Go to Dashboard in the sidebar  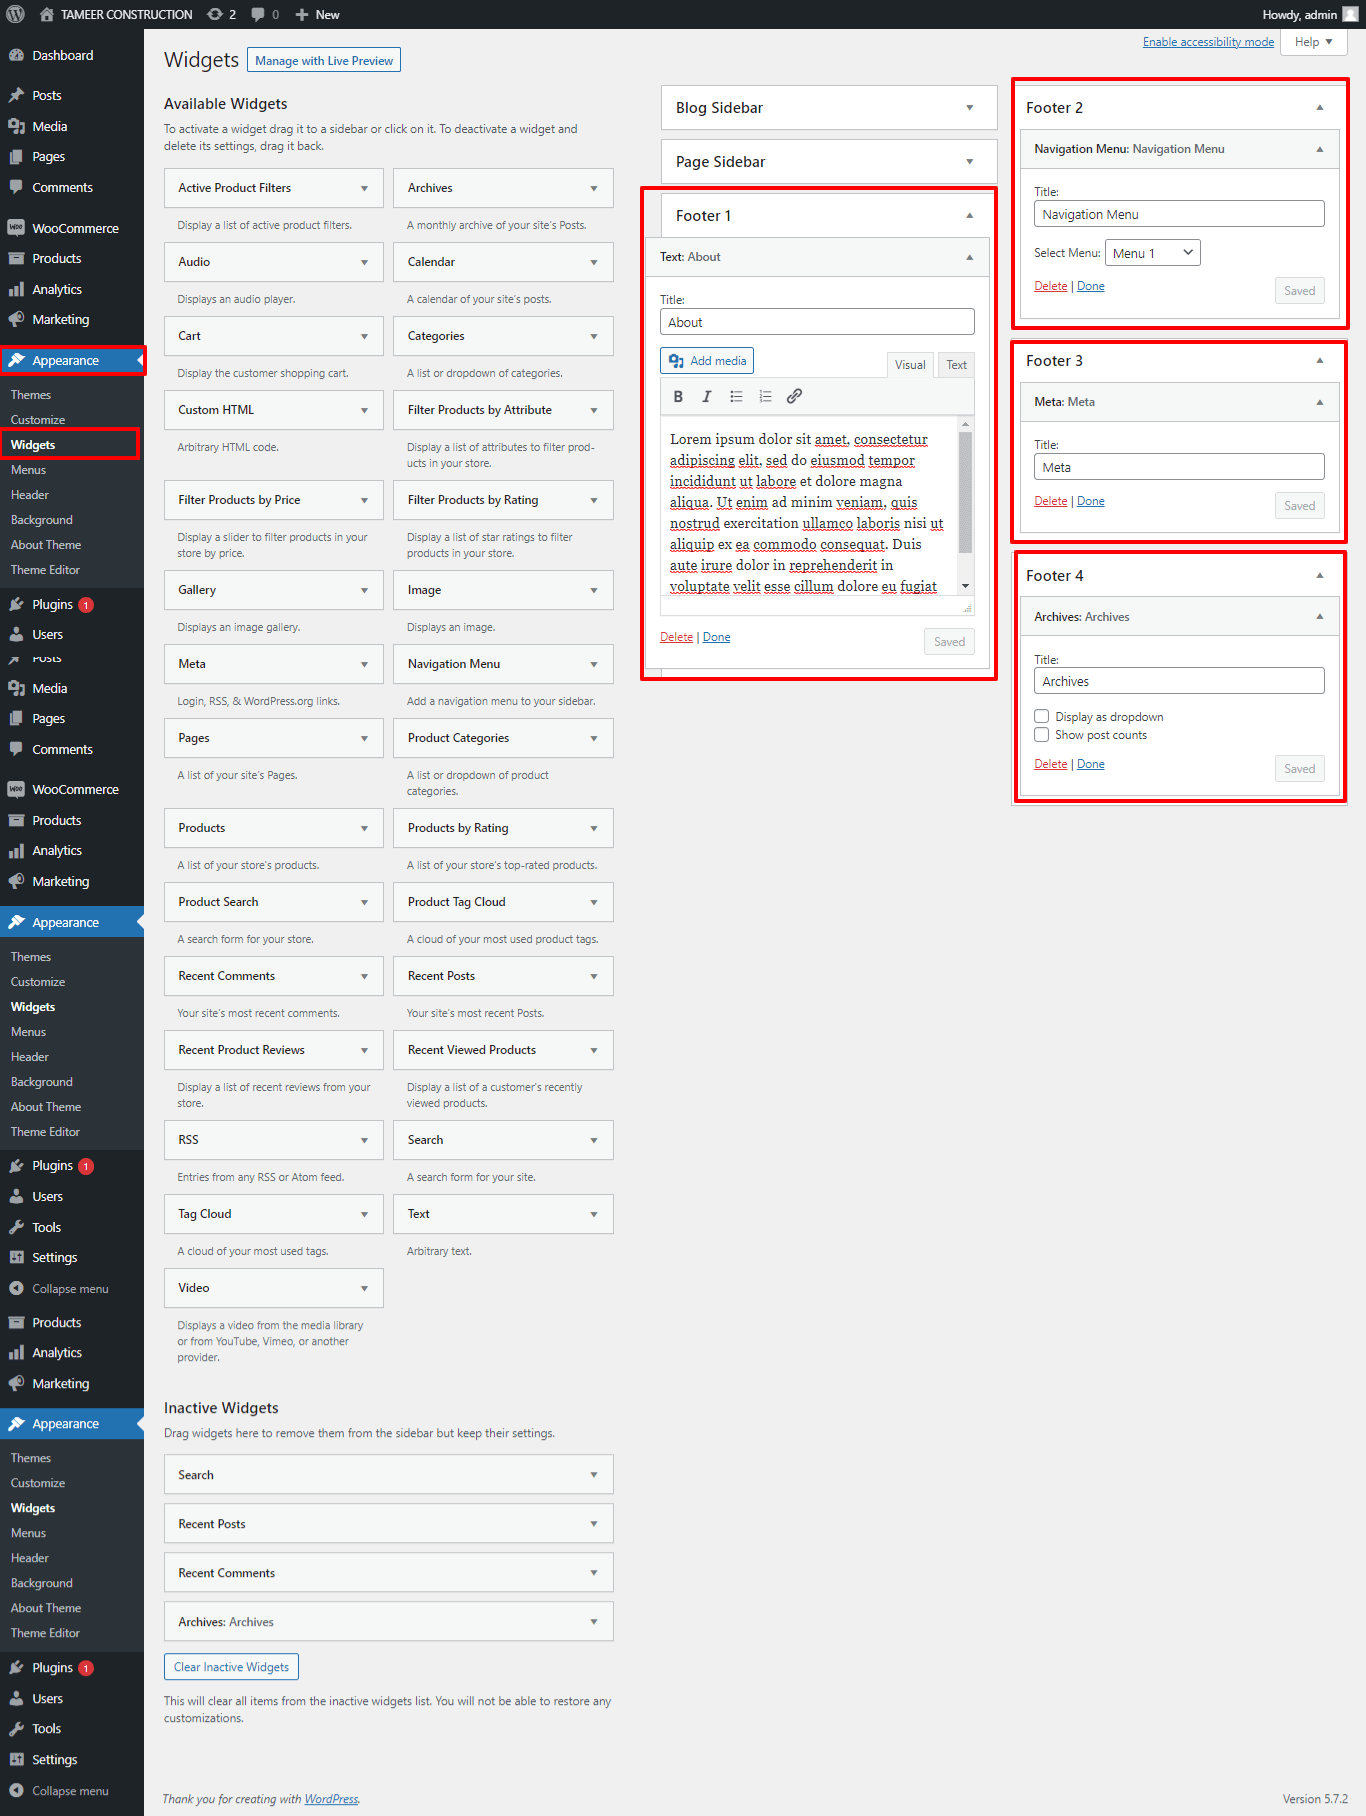click(62, 55)
